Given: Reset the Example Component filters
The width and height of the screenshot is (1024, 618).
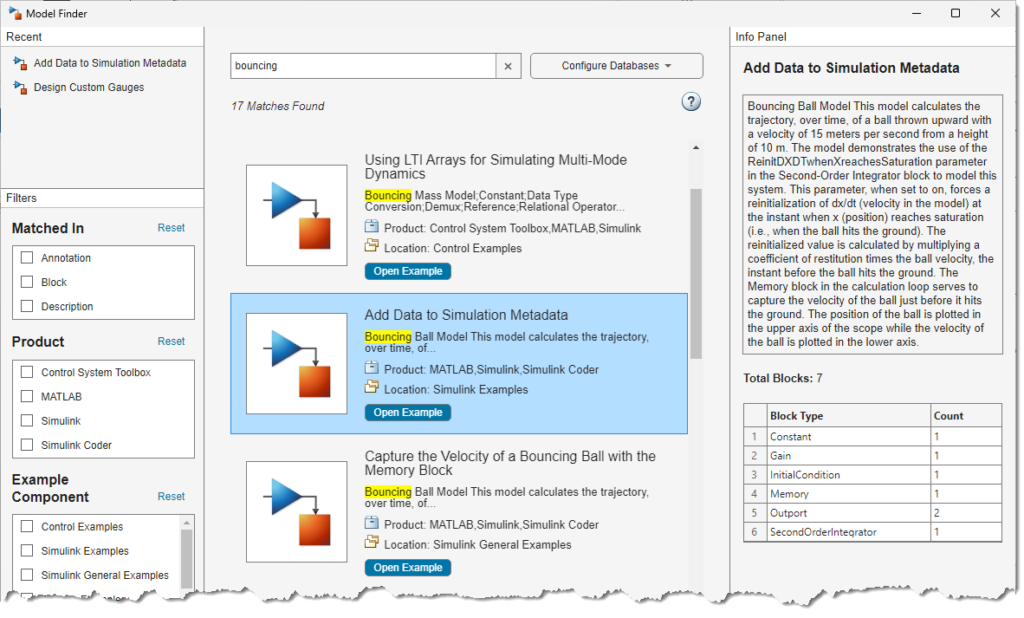Looking at the screenshot, I should tap(171, 496).
